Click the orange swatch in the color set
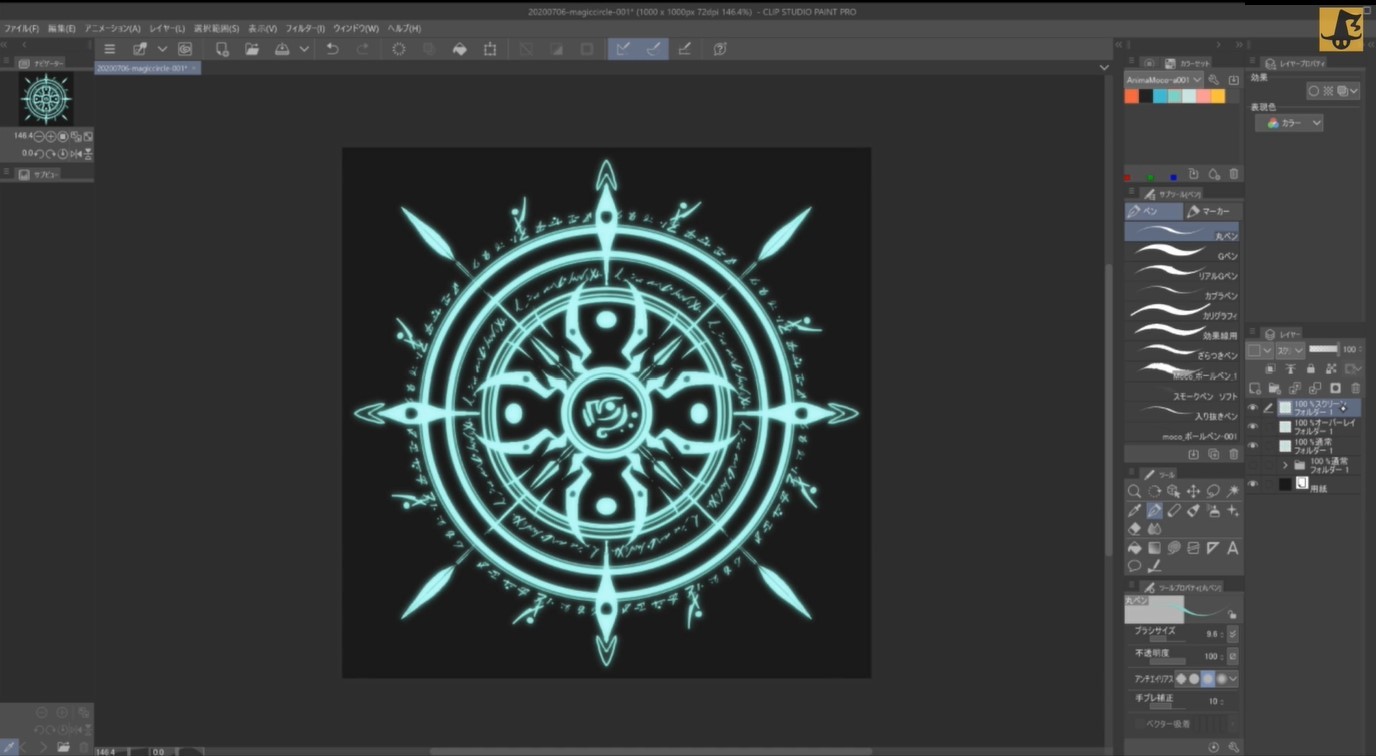Image resolution: width=1376 pixels, height=756 pixels. click(1130, 95)
